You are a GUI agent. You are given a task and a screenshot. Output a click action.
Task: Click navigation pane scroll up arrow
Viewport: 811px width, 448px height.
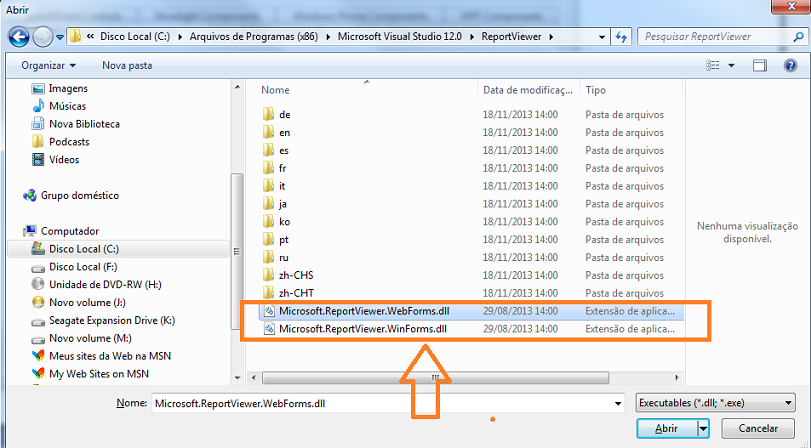pos(237,87)
